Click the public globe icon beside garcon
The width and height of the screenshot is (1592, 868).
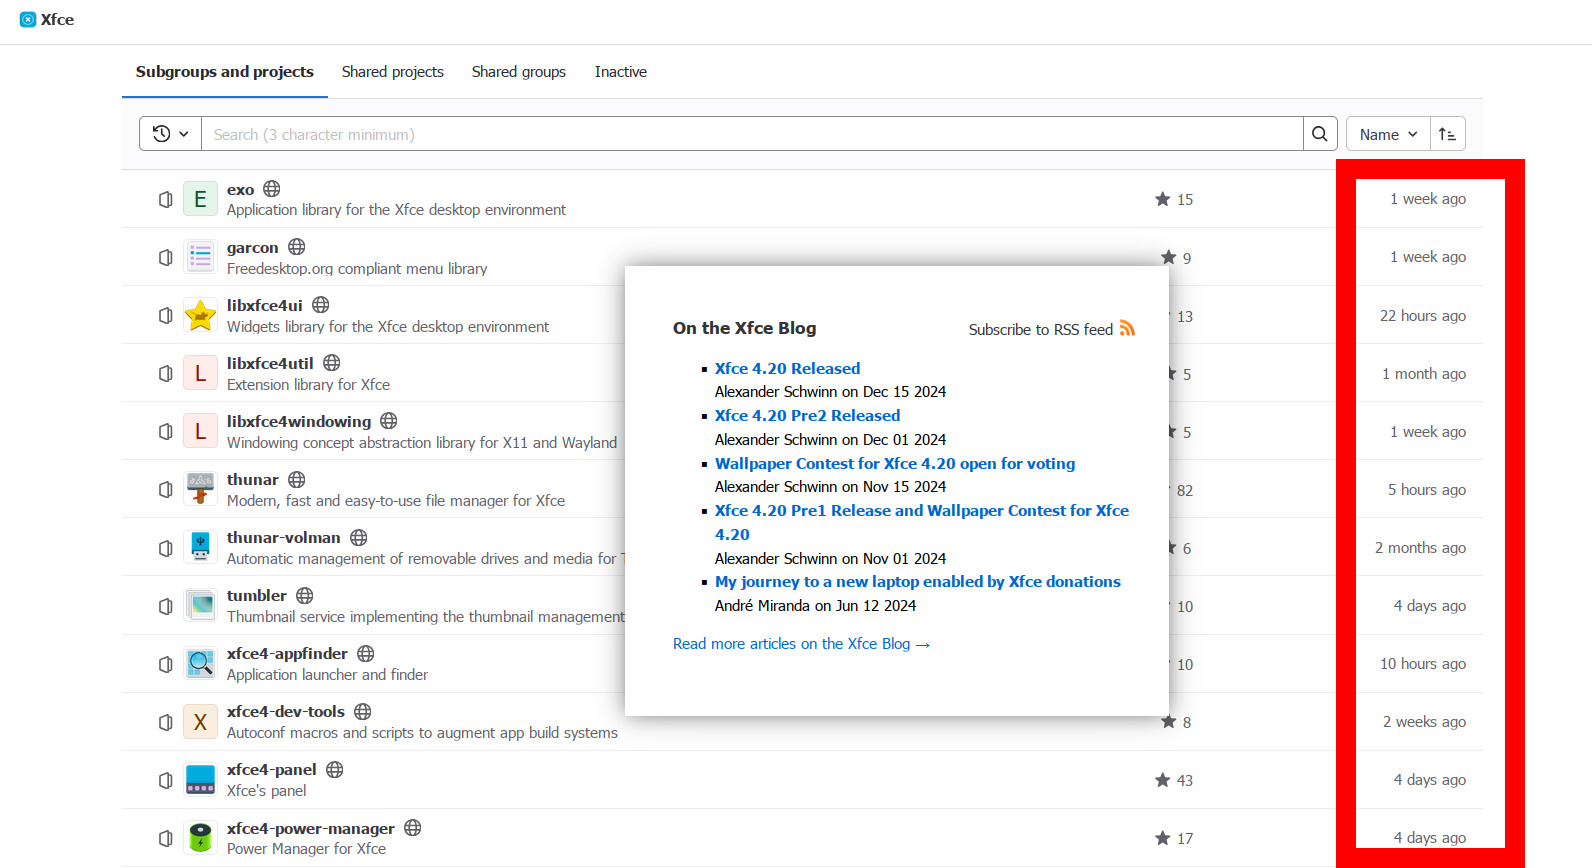296,247
